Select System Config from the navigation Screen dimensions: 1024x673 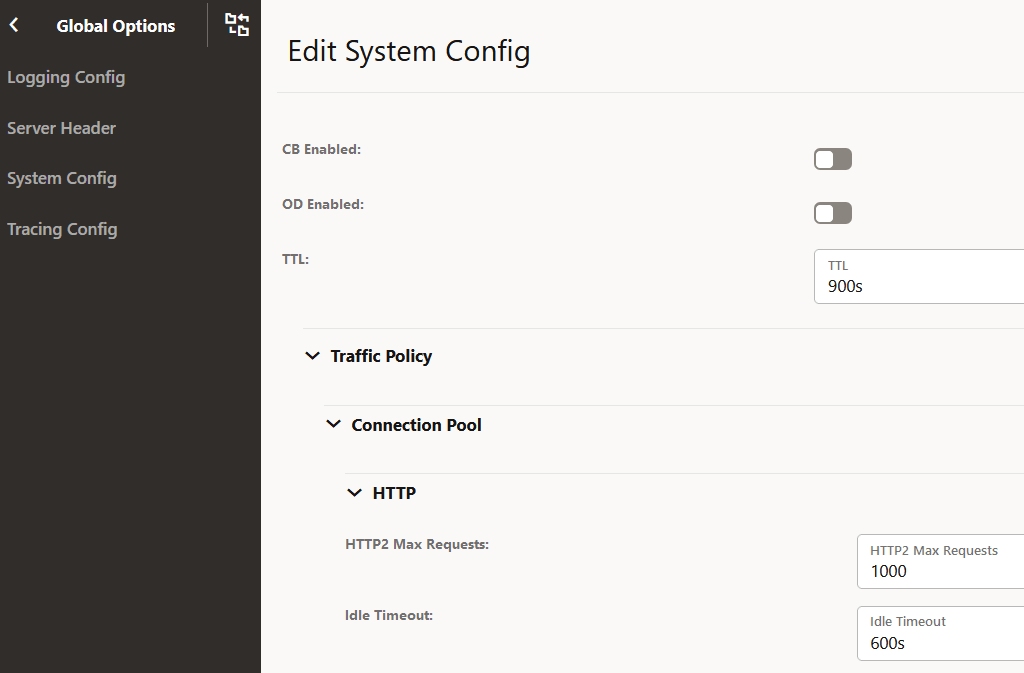click(61, 178)
